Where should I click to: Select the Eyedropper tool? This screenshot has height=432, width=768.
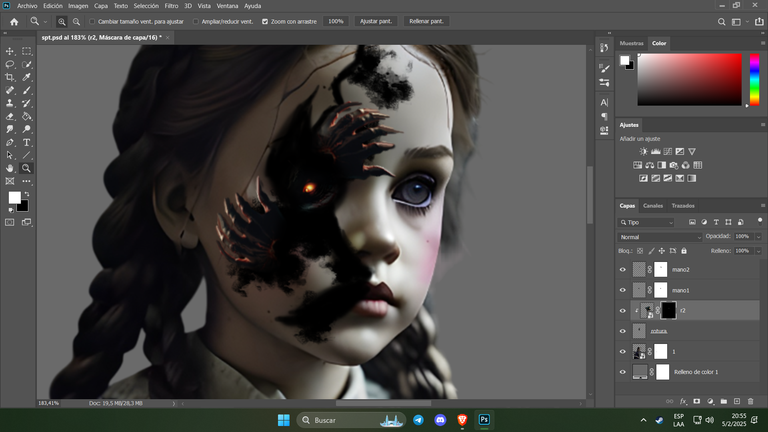tap(26, 77)
